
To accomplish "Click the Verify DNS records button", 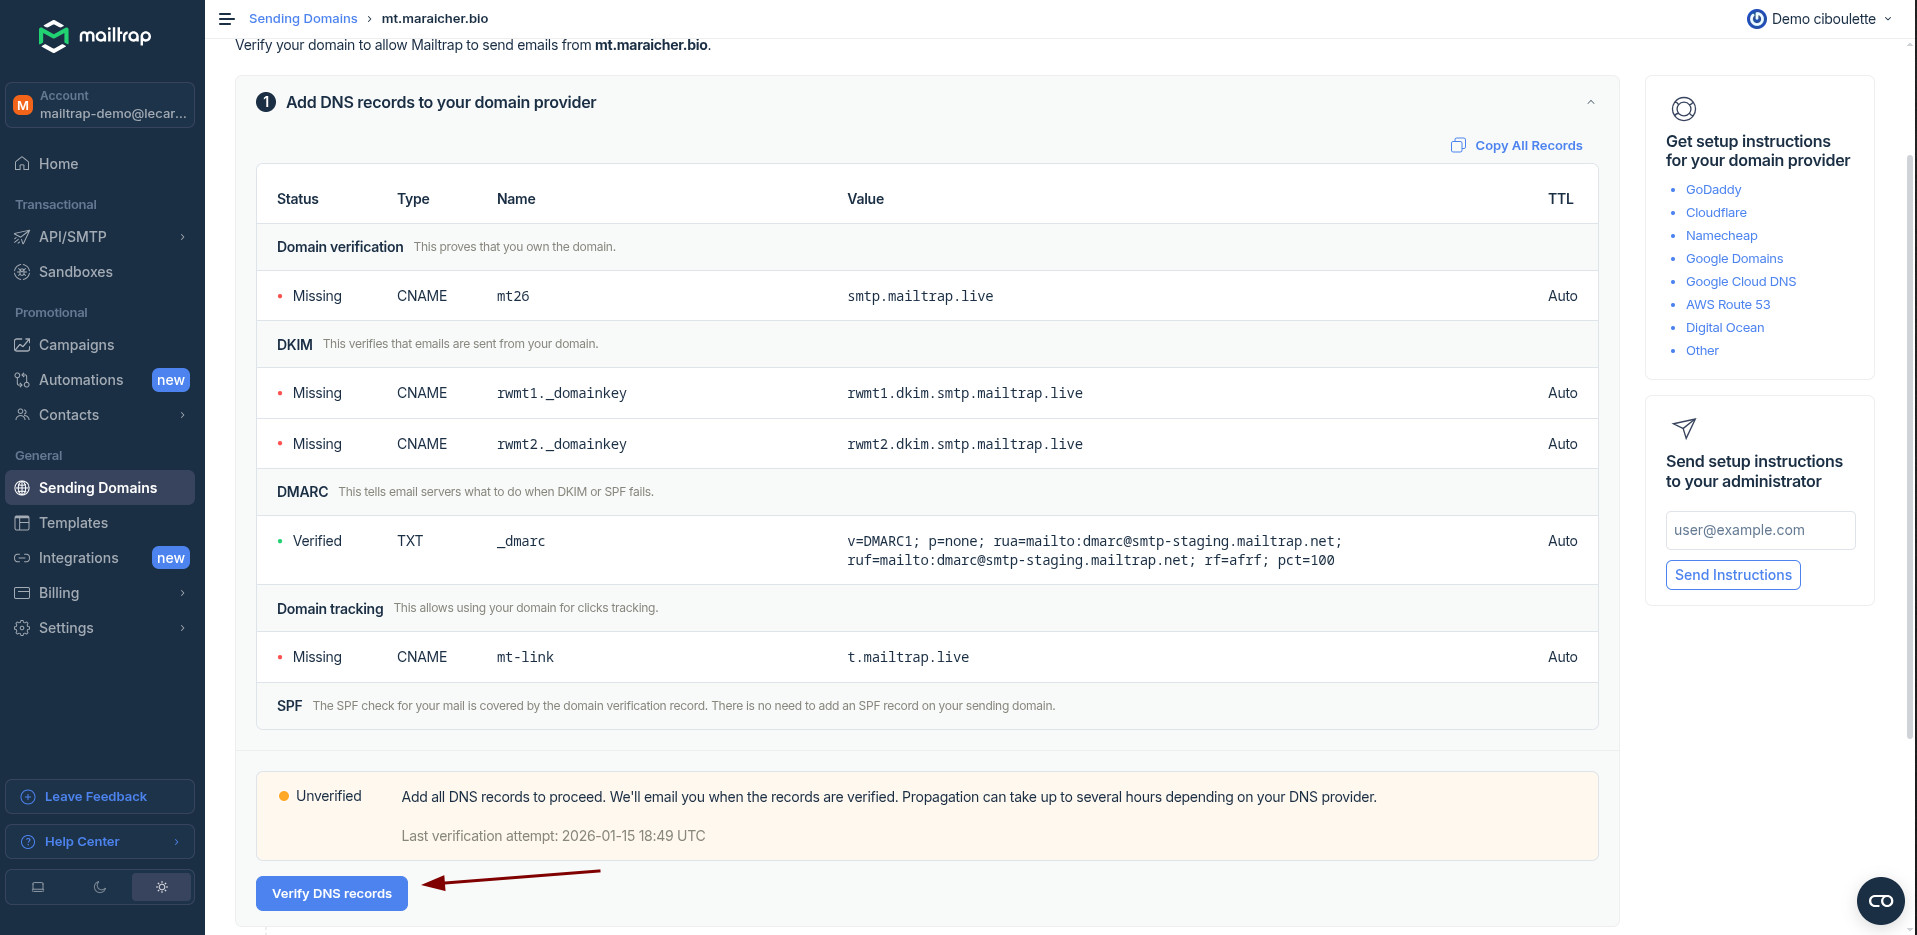I will (x=331, y=893).
